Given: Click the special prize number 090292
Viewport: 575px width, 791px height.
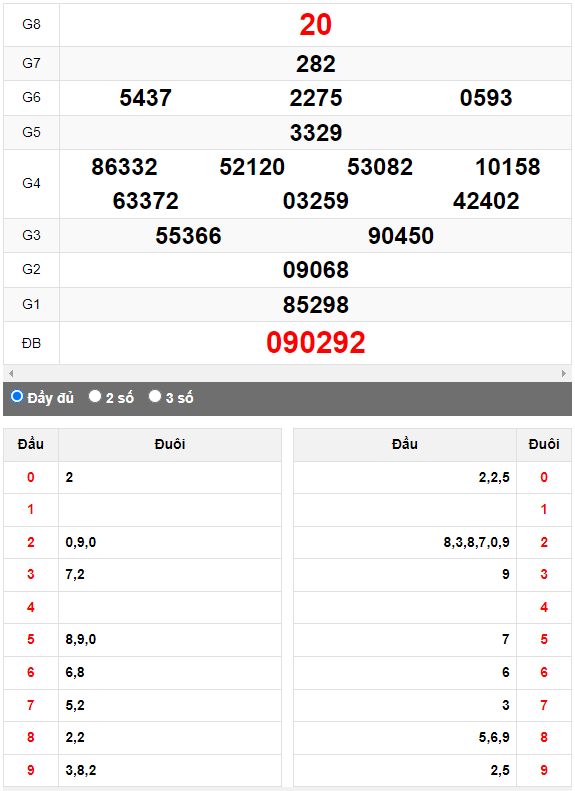Looking at the screenshot, I should click(316, 343).
